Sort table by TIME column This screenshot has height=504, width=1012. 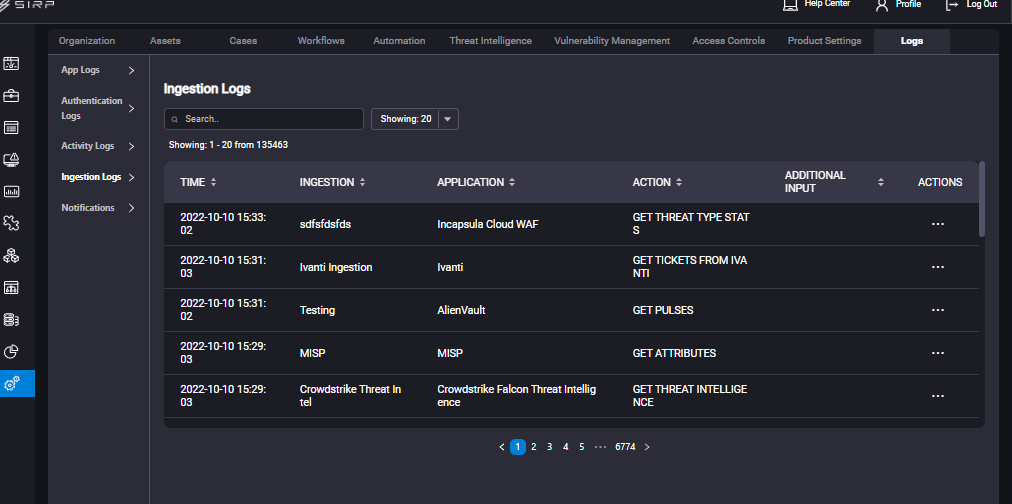coord(213,183)
